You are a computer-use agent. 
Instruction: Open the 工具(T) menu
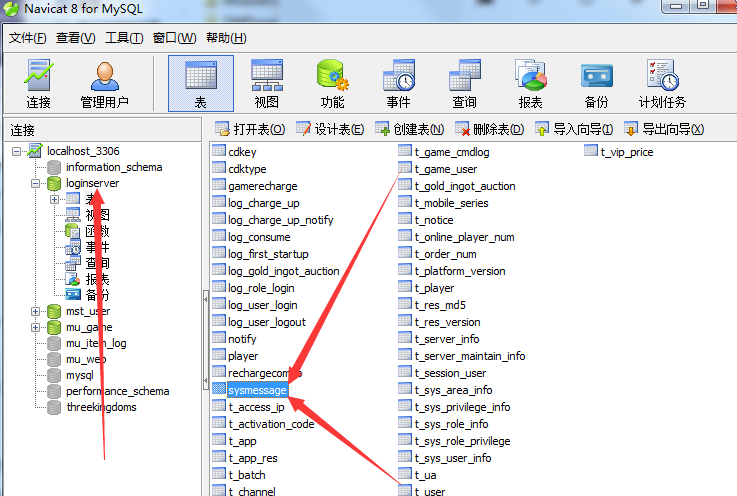(124, 38)
